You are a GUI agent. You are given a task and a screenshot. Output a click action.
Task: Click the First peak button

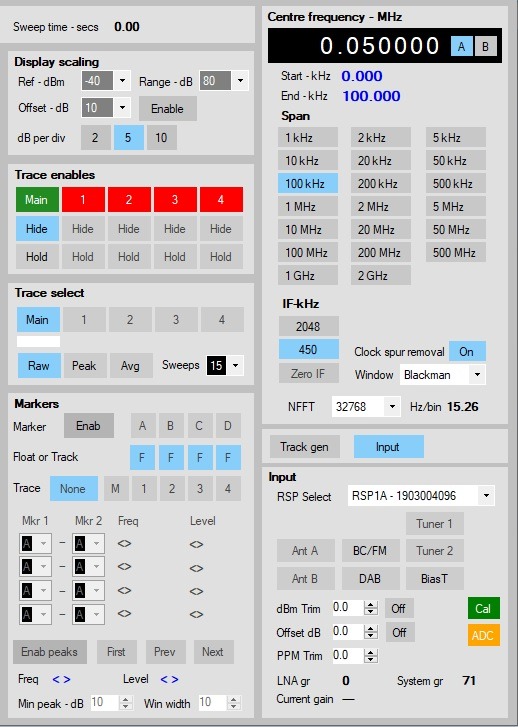tap(117, 652)
